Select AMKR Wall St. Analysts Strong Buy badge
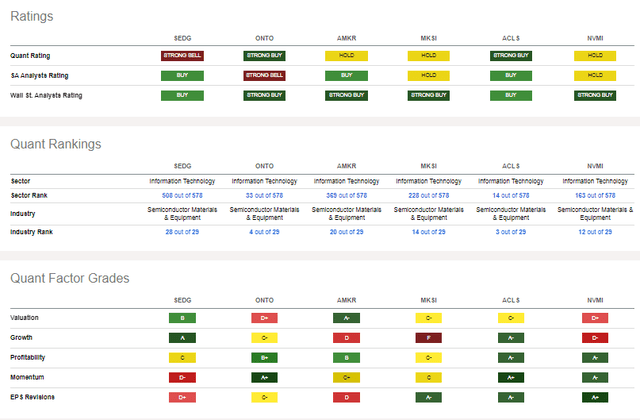Viewport: 640px width, 420px height. tap(347, 96)
